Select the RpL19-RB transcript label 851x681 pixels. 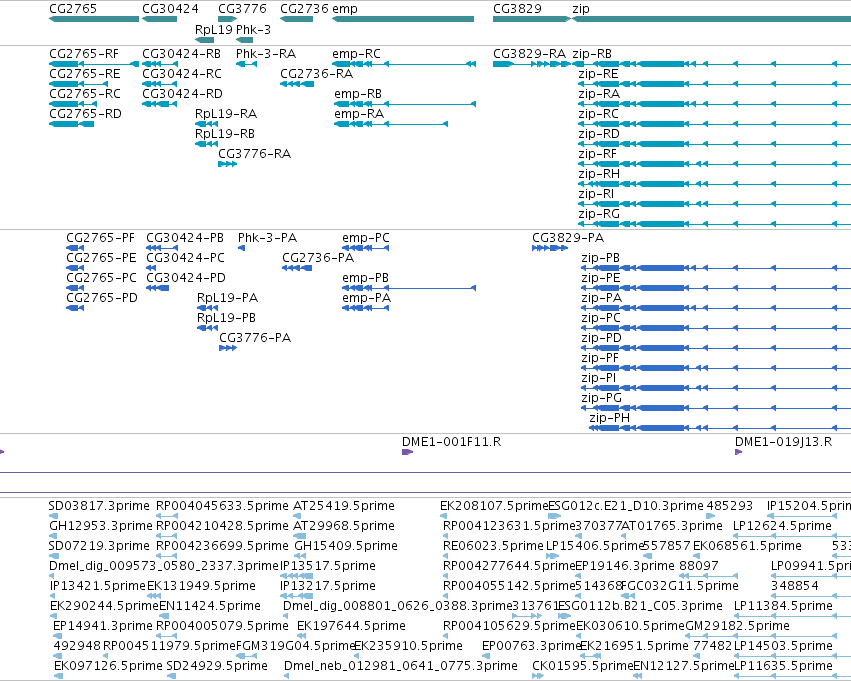click(x=225, y=134)
